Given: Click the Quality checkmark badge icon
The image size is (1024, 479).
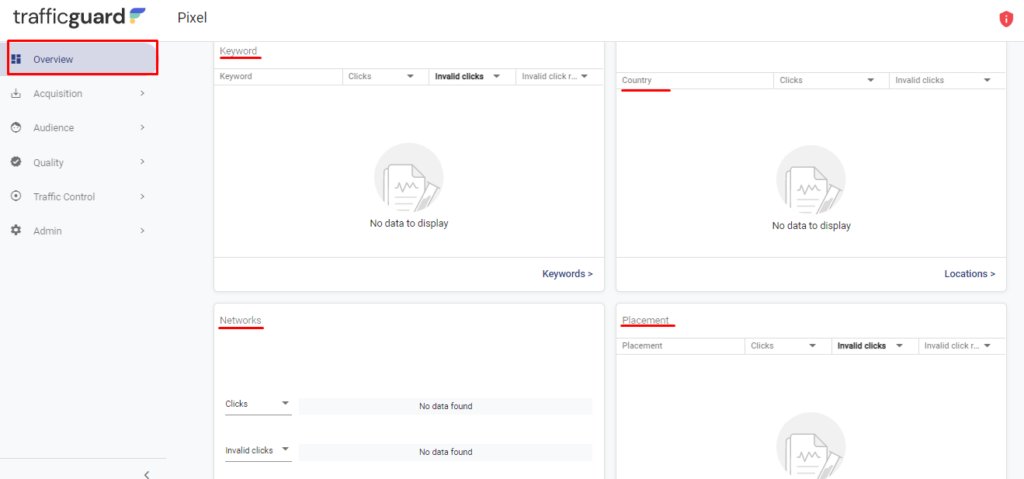Looking at the screenshot, I should tap(16, 161).
